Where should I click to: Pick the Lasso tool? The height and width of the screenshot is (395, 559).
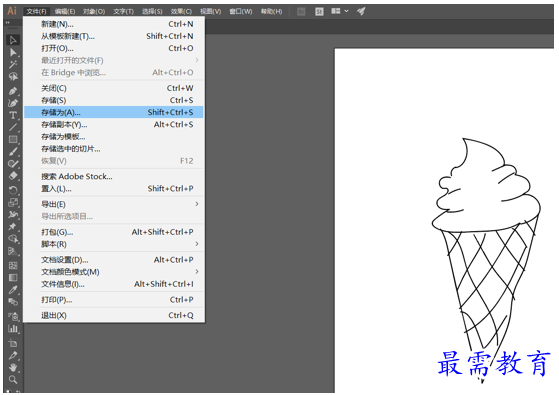coord(13,77)
